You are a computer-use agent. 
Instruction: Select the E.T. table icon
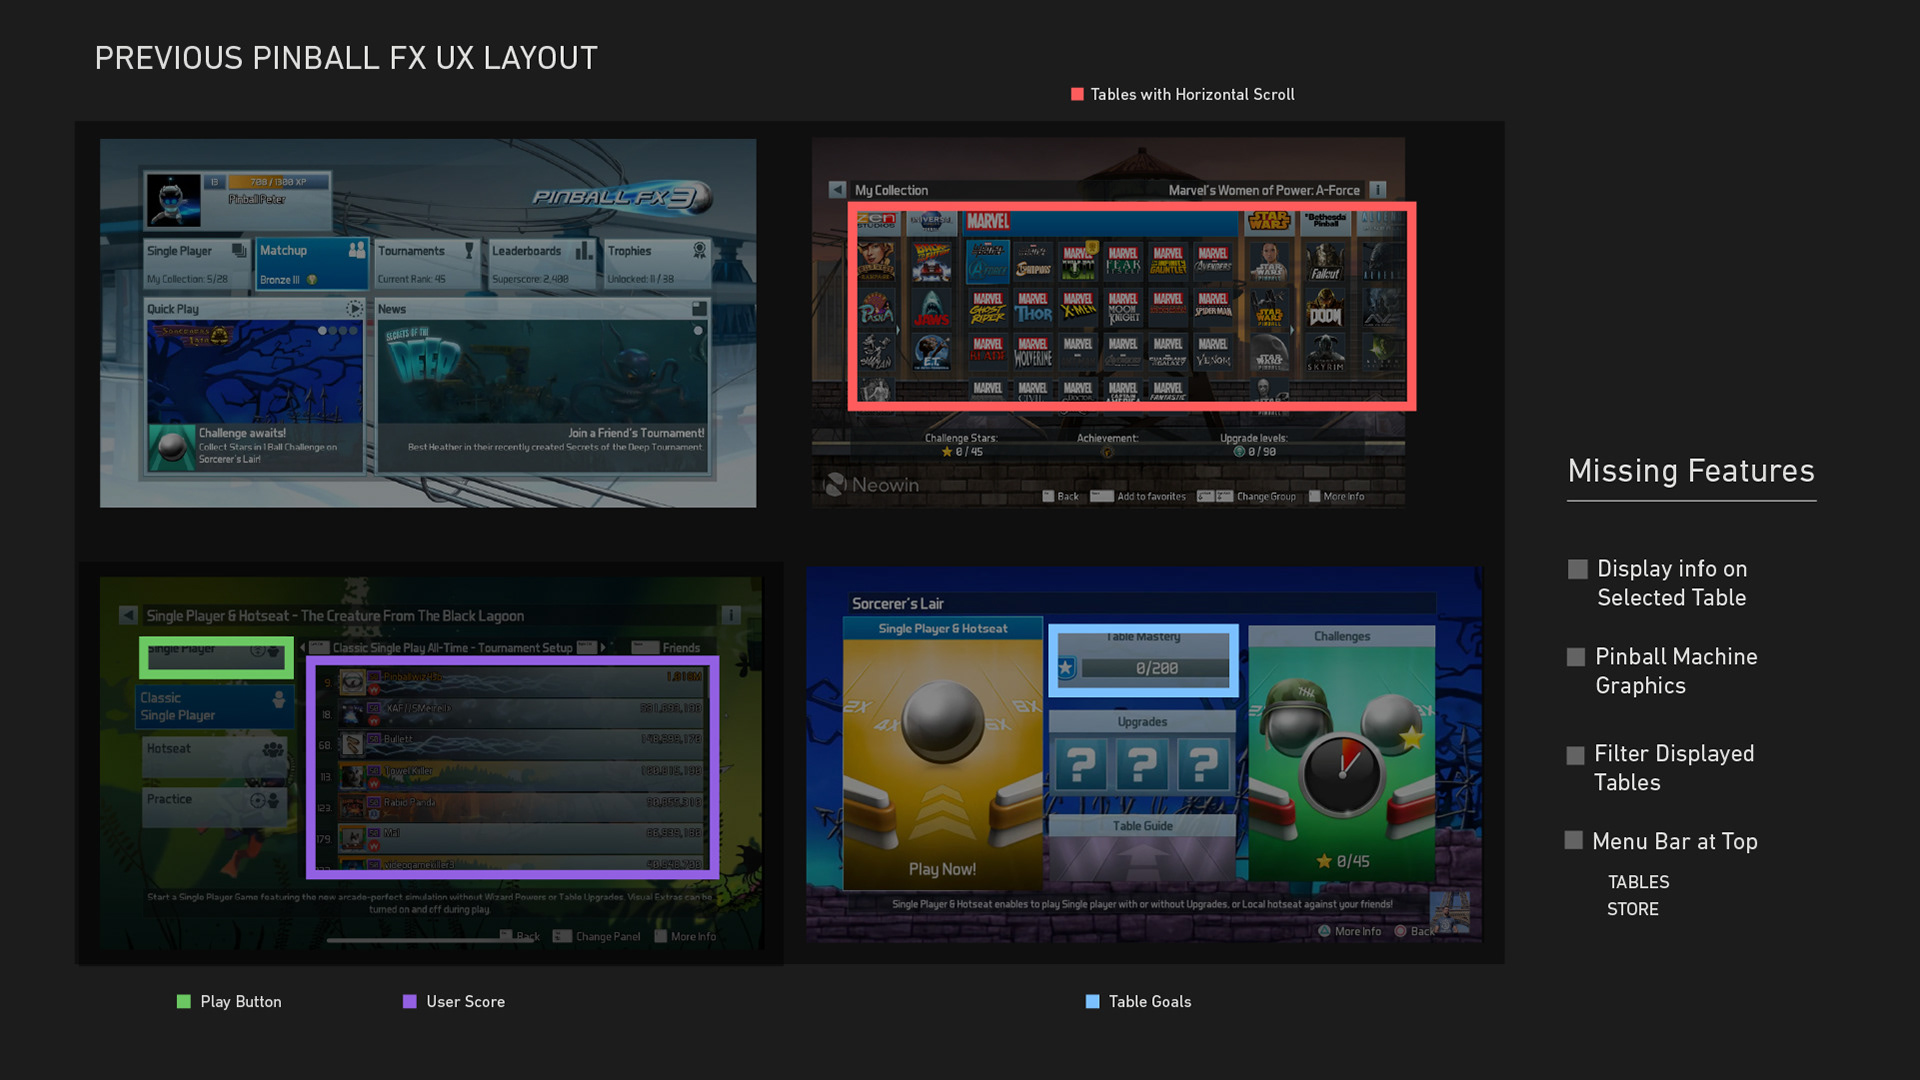click(931, 353)
